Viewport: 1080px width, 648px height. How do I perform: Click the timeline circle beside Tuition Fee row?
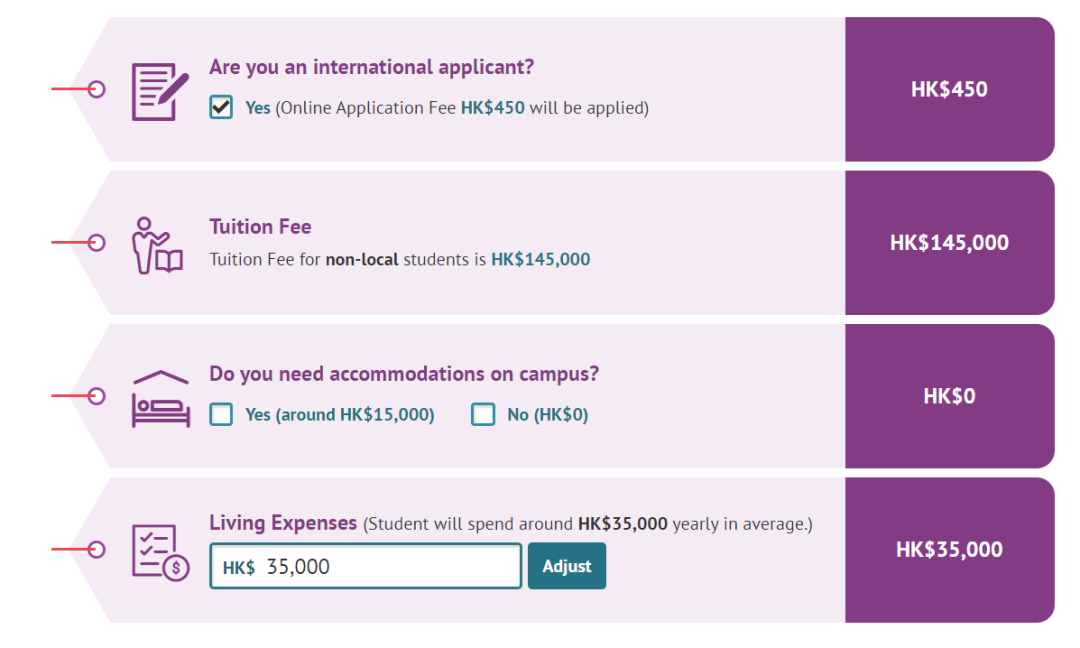[96, 242]
